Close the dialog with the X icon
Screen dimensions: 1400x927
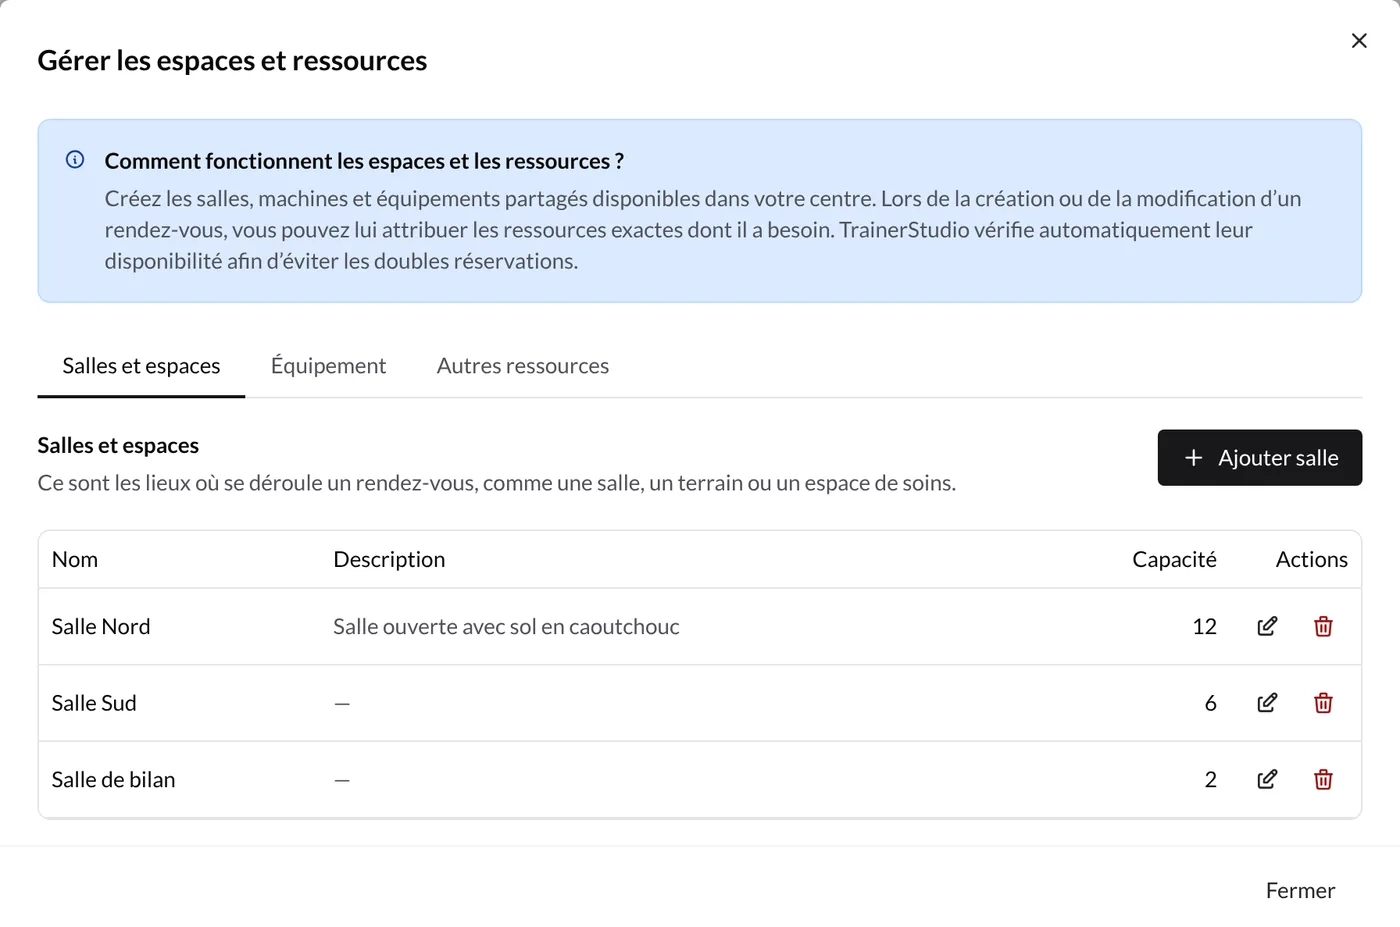click(1359, 41)
